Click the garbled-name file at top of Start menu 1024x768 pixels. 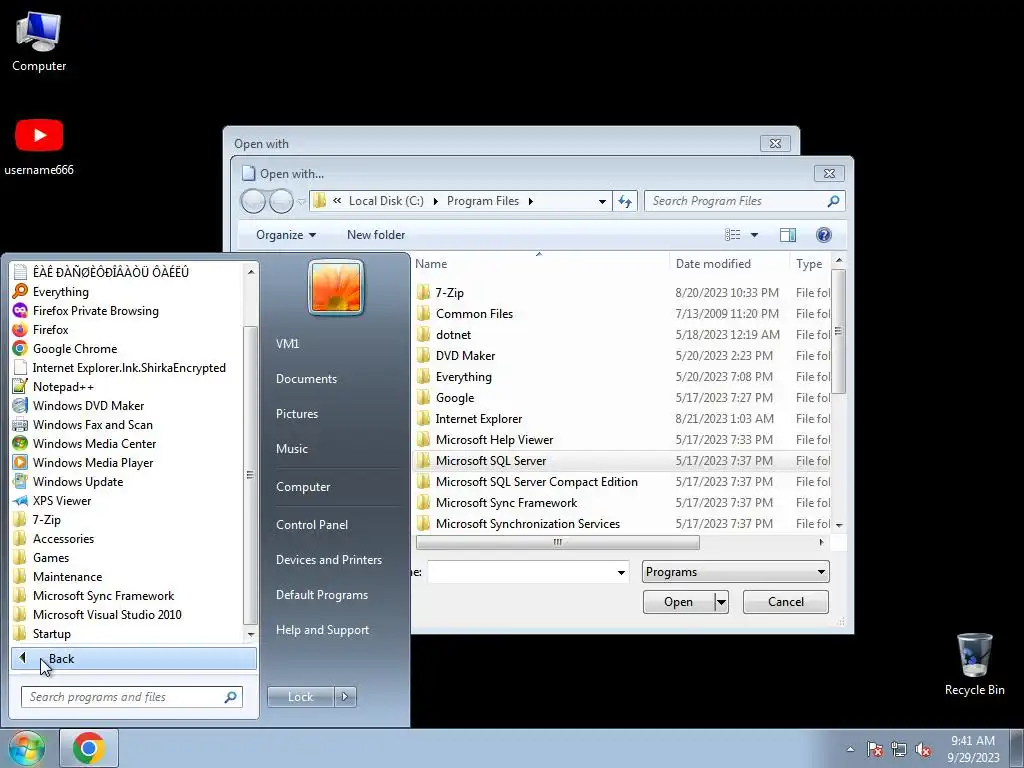[110, 272]
